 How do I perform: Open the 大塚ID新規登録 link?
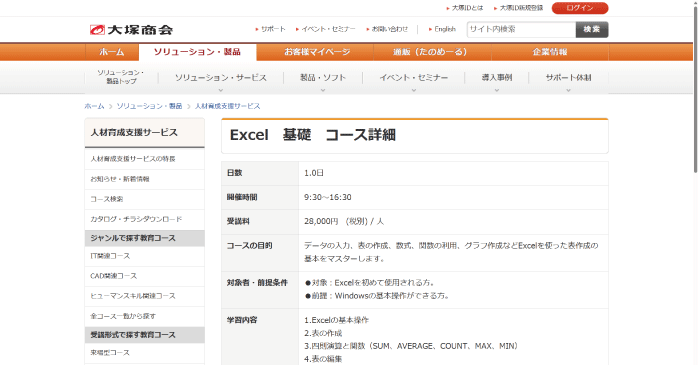(521, 8)
